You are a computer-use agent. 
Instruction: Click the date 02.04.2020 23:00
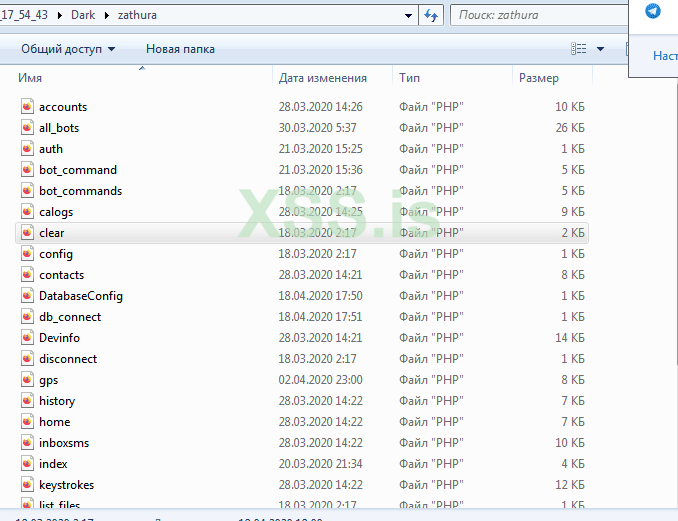point(320,380)
